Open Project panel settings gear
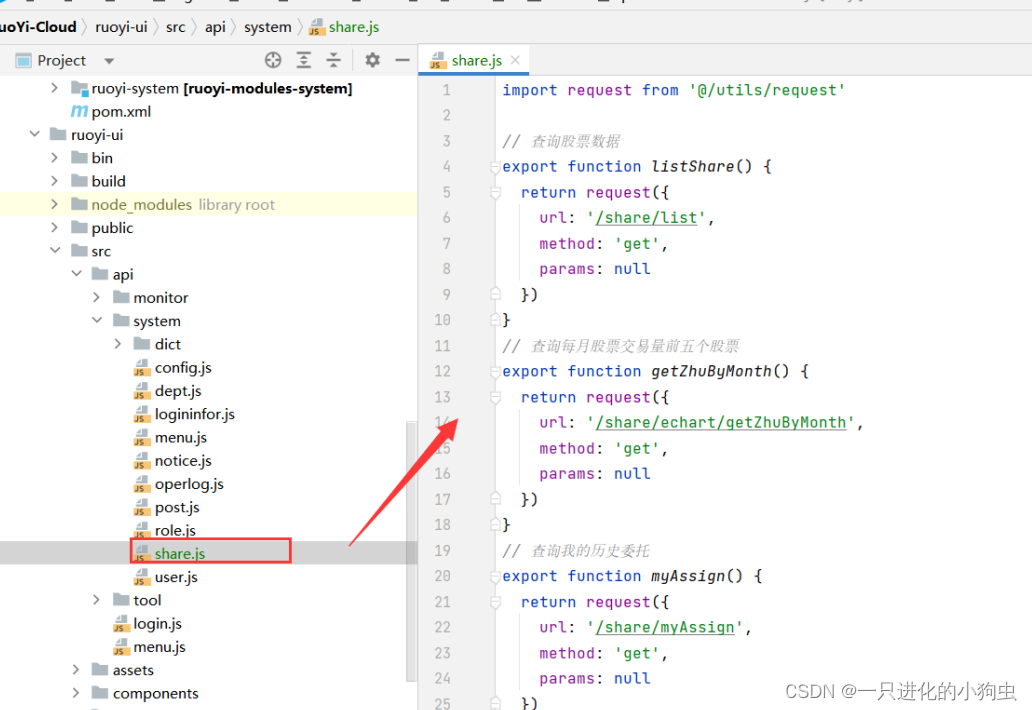Screen dimensions: 1032x710 point(373,60)
